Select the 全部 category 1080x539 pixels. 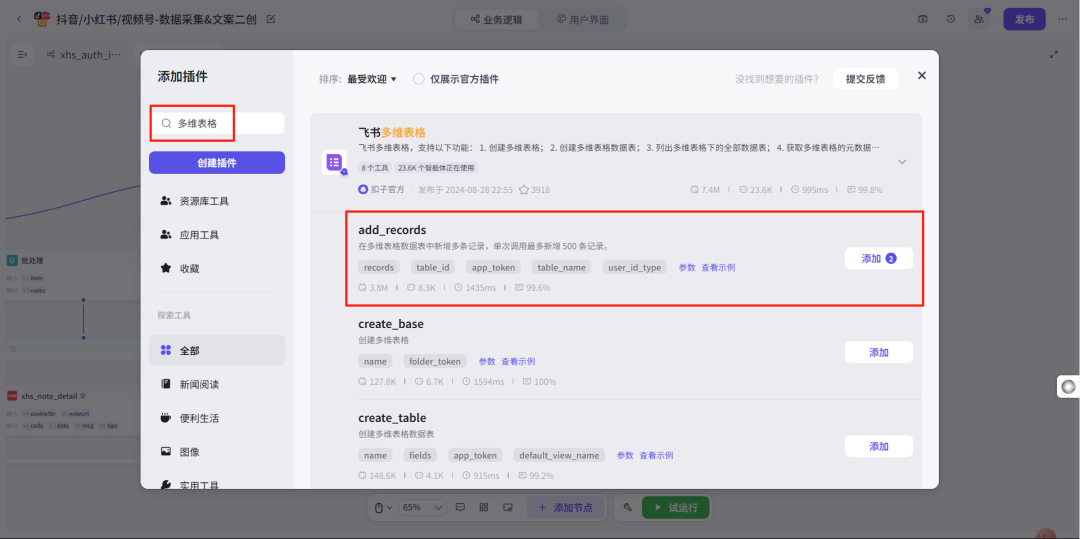pos(217,350)
